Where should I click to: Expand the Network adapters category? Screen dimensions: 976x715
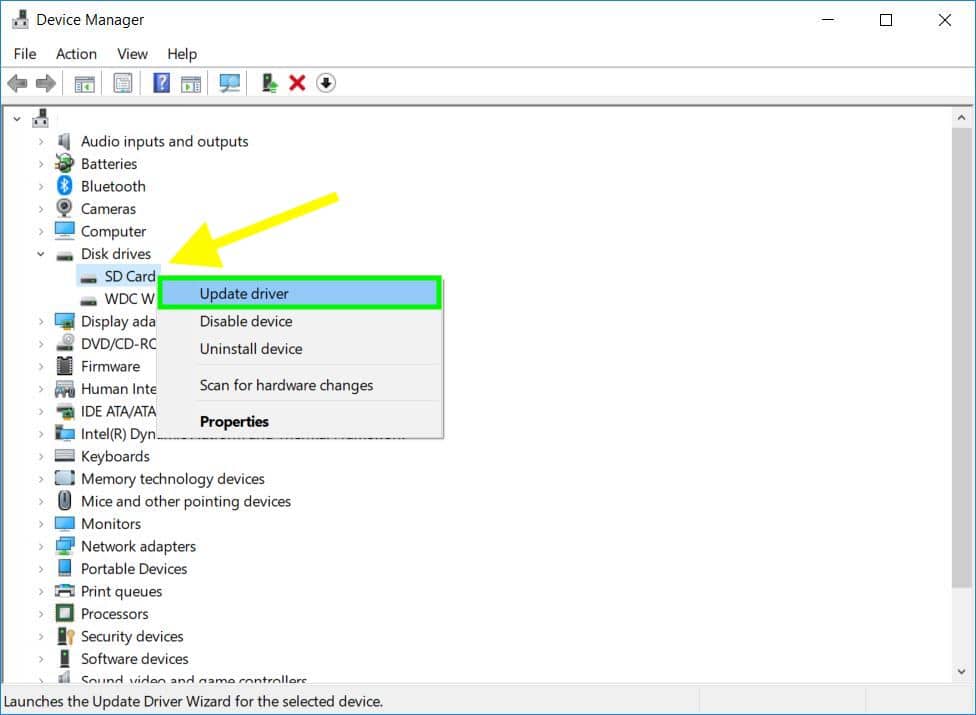[41, 547]
